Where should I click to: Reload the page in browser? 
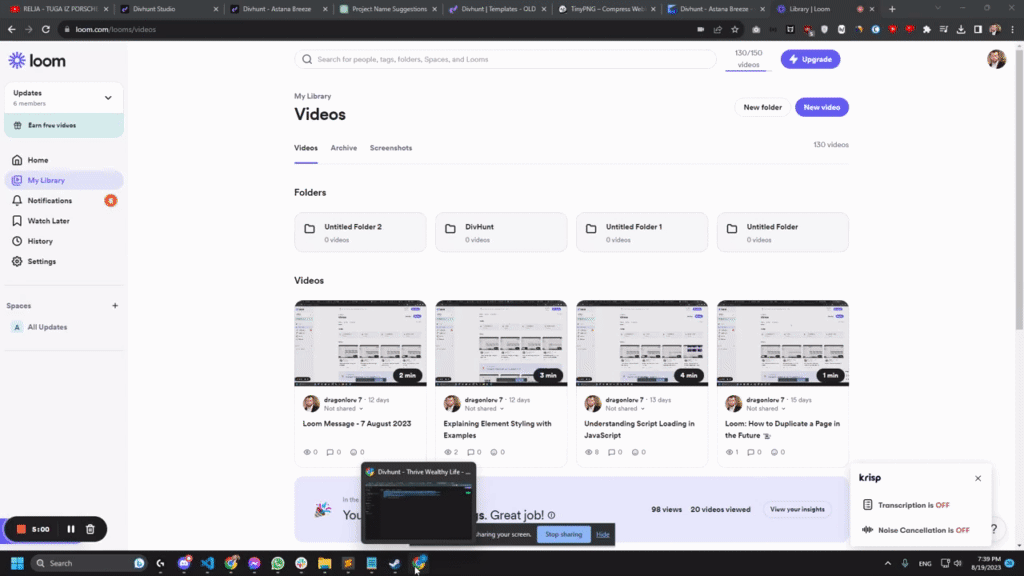pyautogui.click(x=46, y=29)
